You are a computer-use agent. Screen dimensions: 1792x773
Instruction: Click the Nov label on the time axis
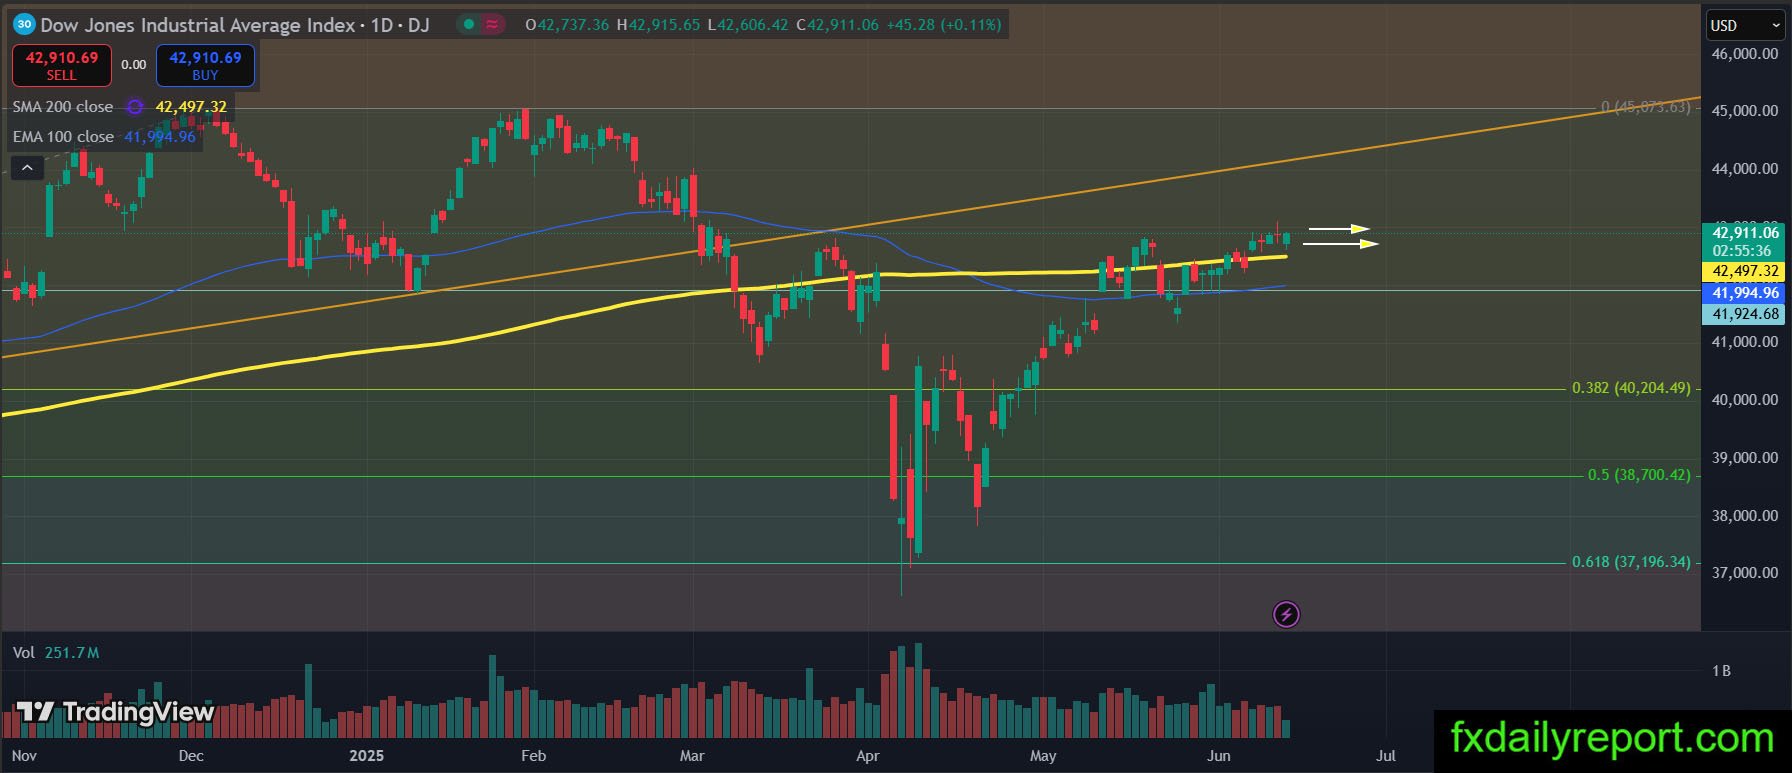24,756
